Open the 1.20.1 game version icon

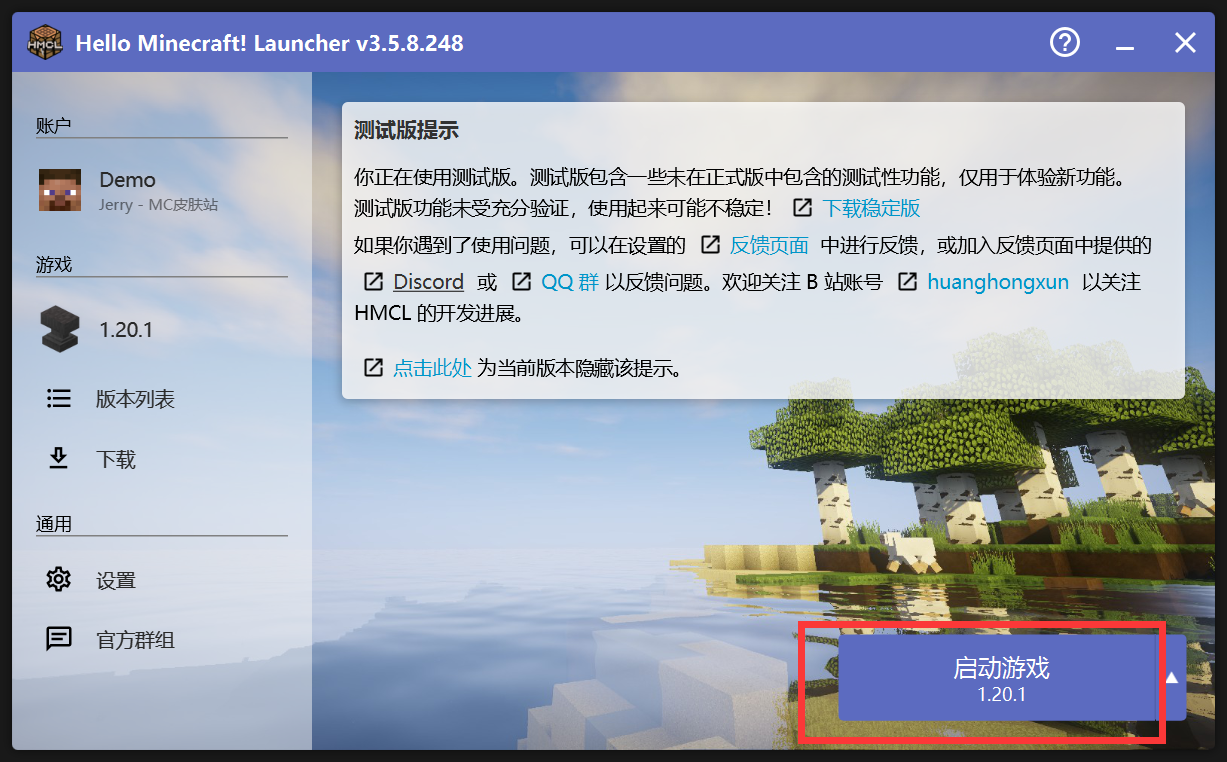(59, 329)
